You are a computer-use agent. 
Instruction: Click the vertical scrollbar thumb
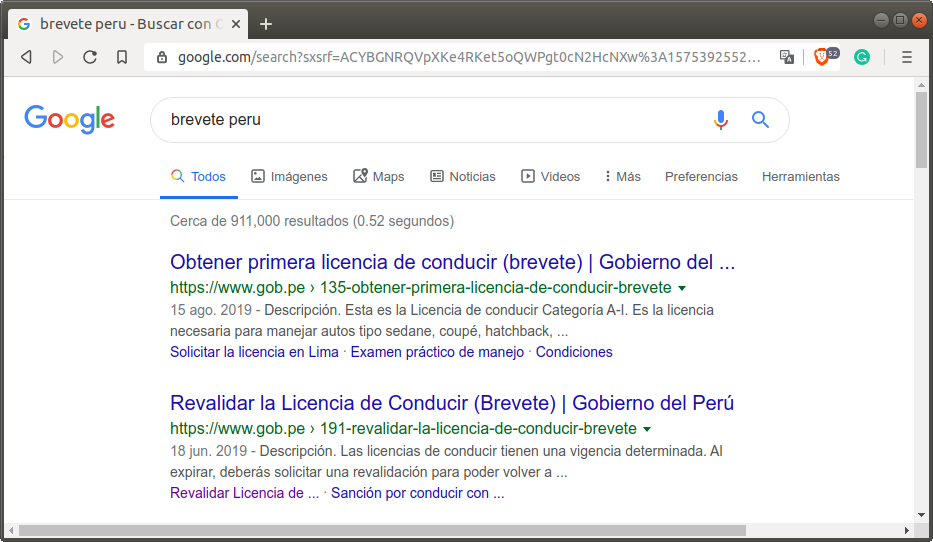[x=921, y=130]
